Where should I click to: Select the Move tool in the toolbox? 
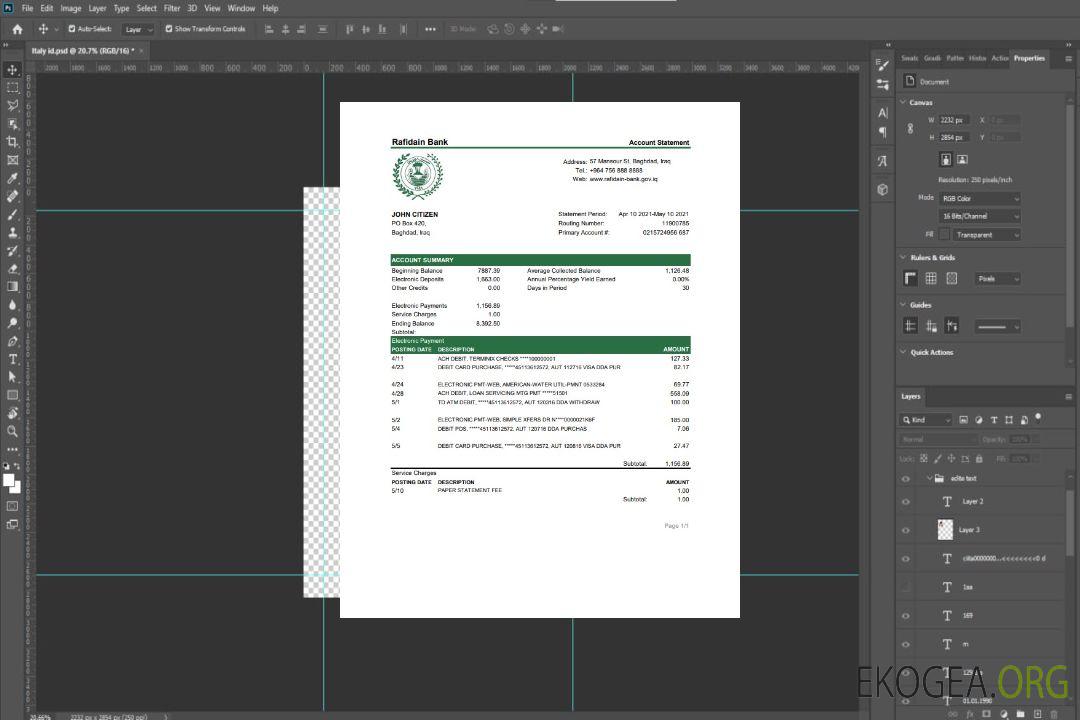12,70
